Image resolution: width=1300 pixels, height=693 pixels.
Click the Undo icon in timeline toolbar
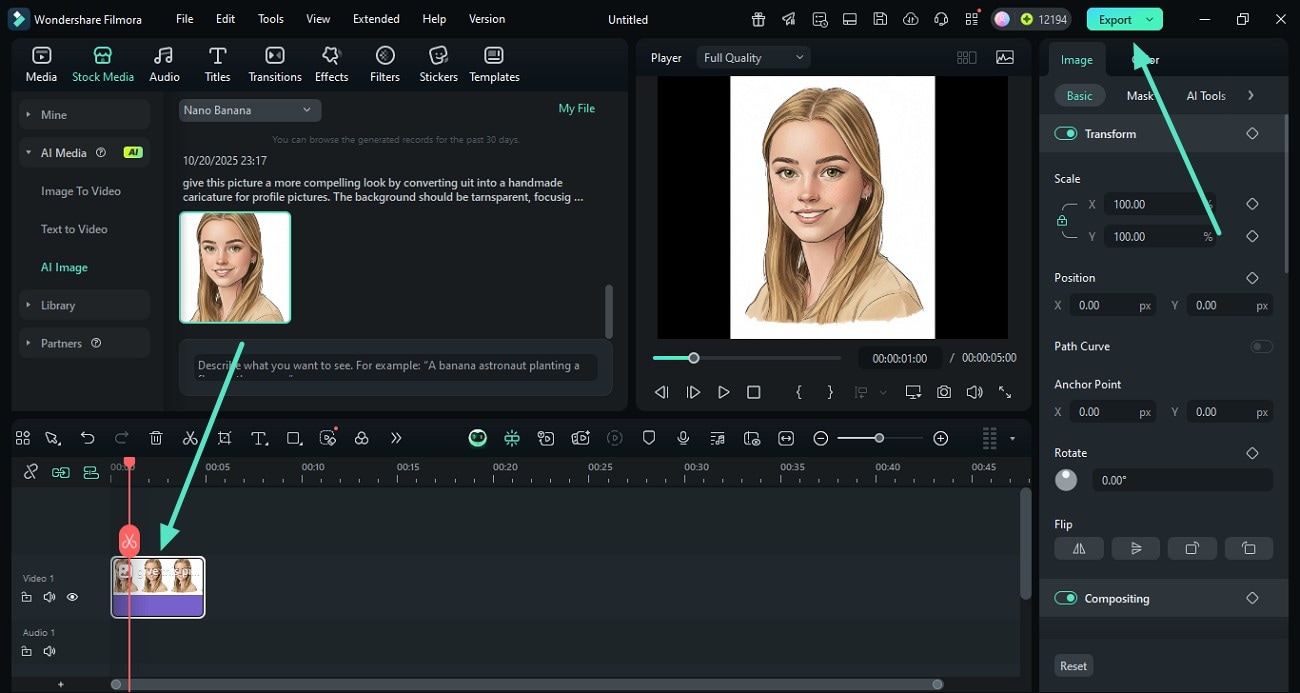pyautogui.click(x=87, y=437)
